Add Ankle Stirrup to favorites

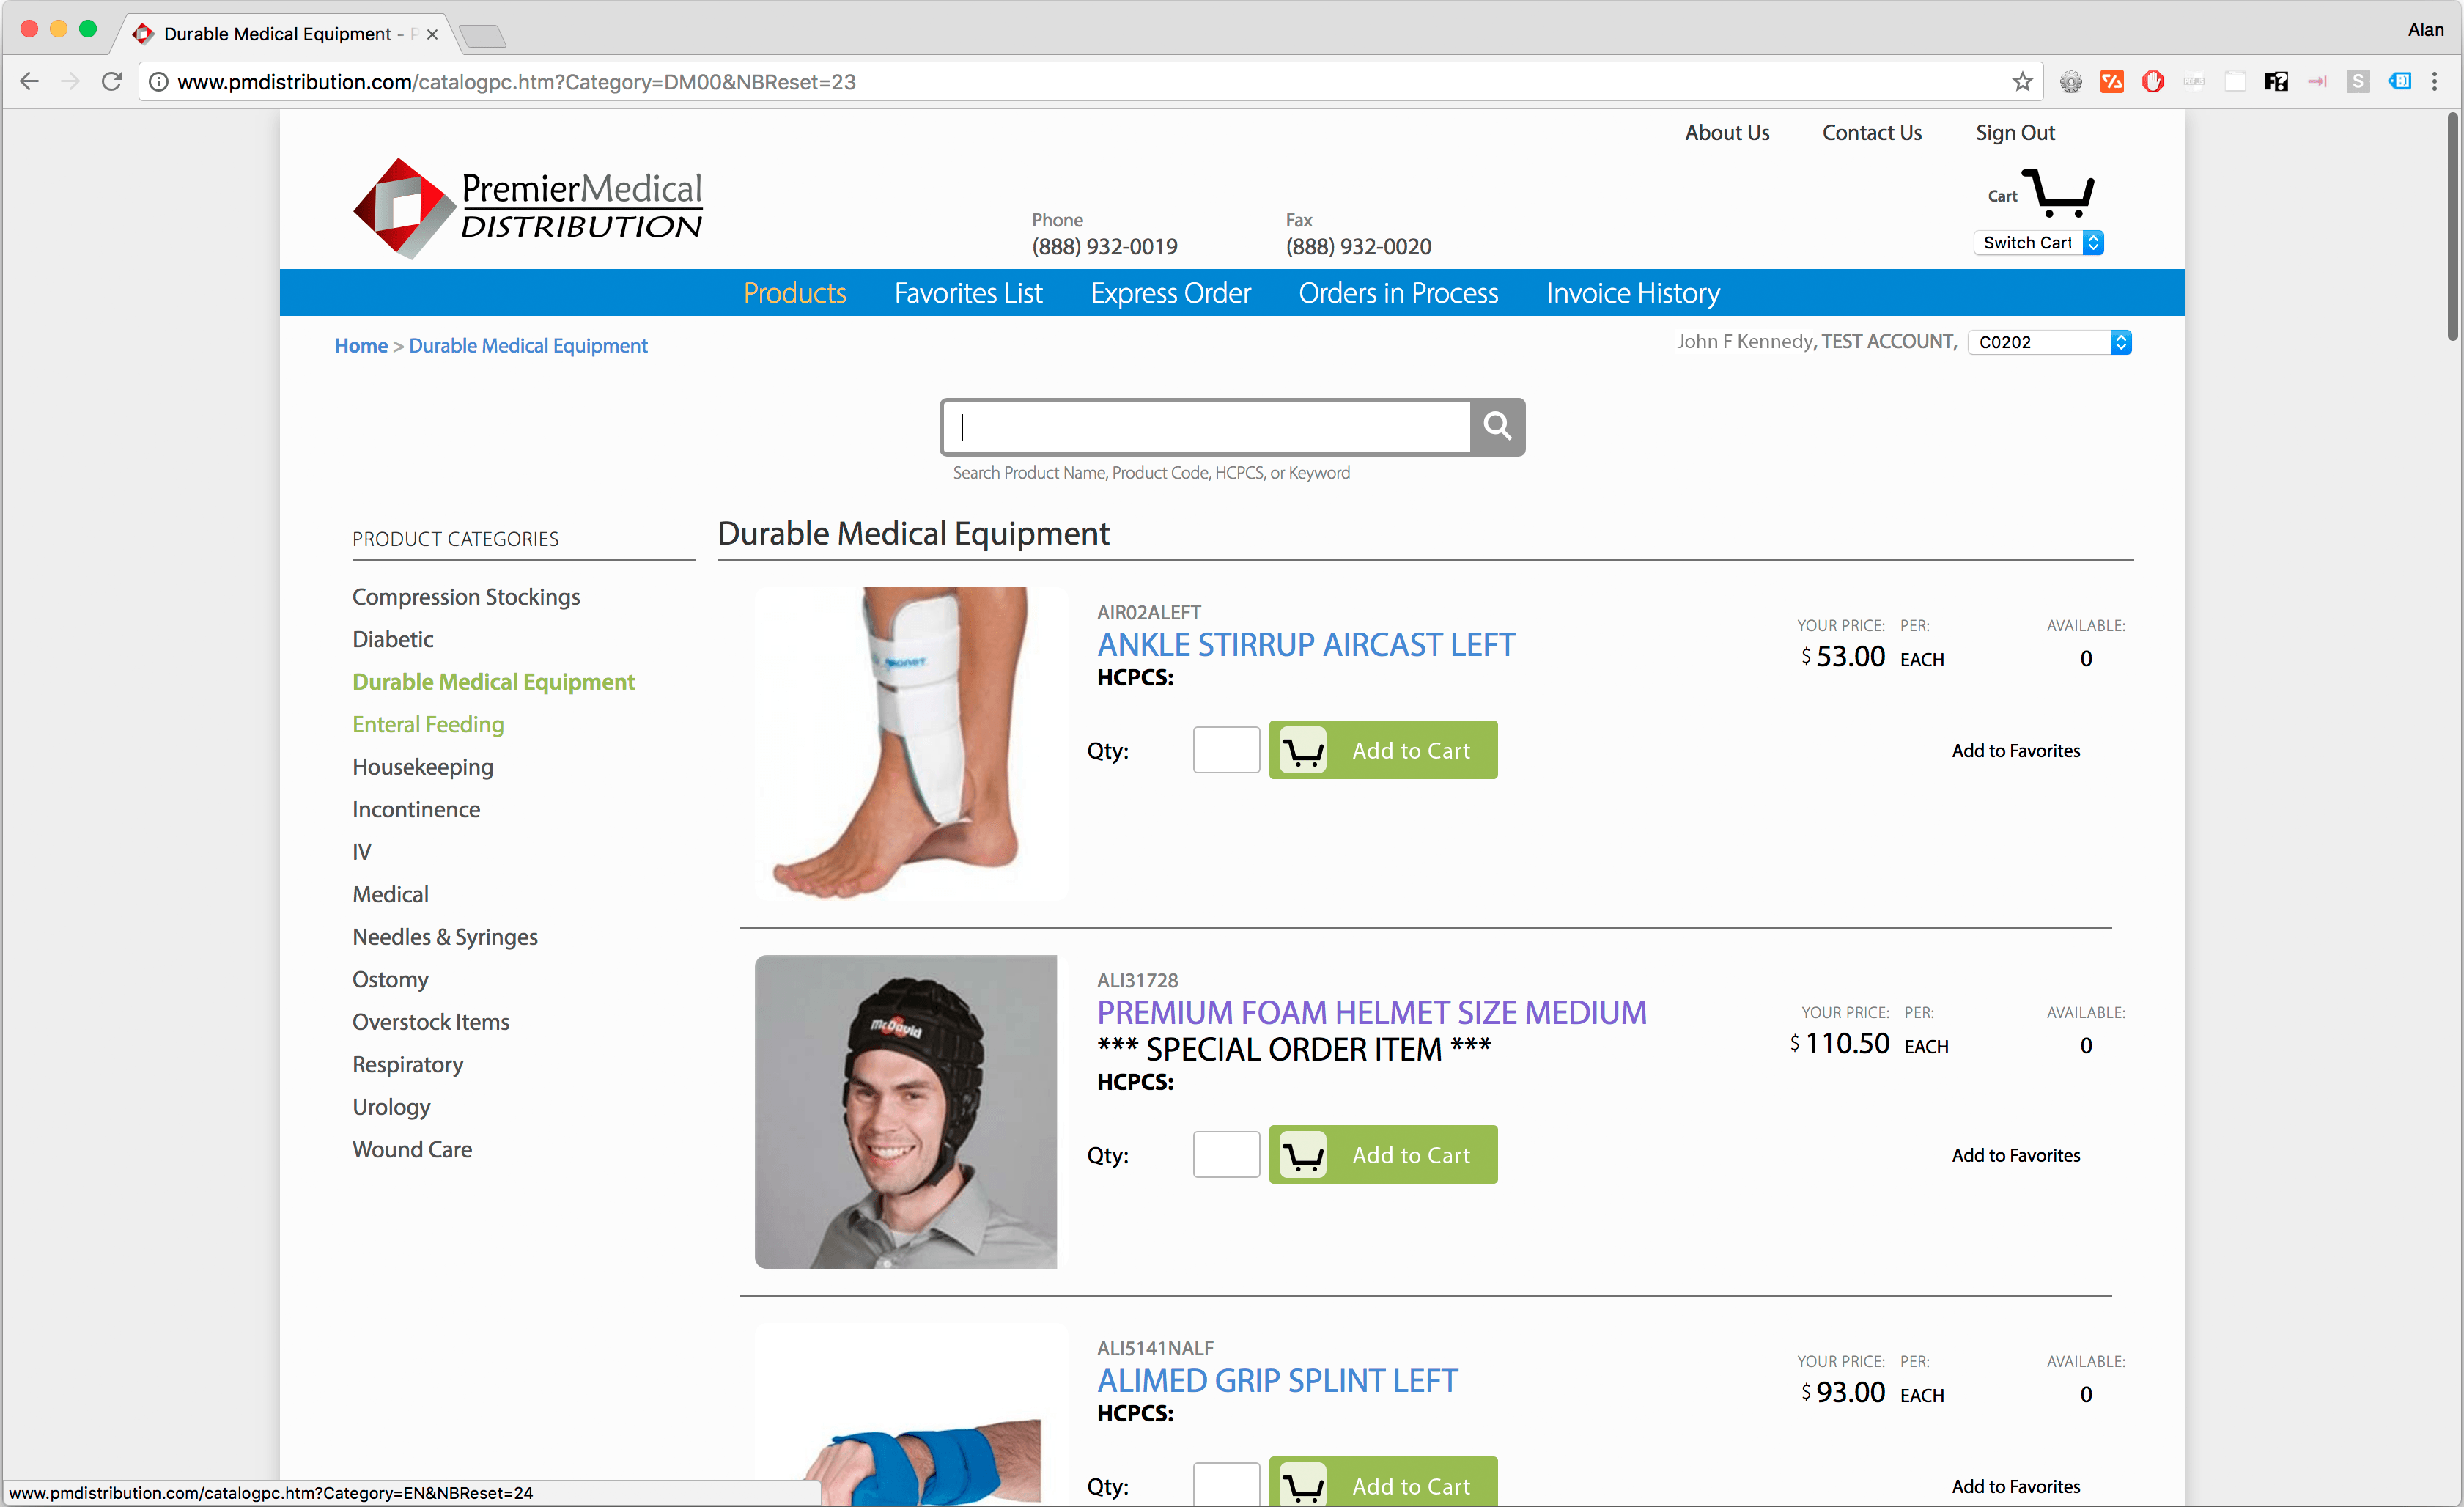tap(2015, 751)
